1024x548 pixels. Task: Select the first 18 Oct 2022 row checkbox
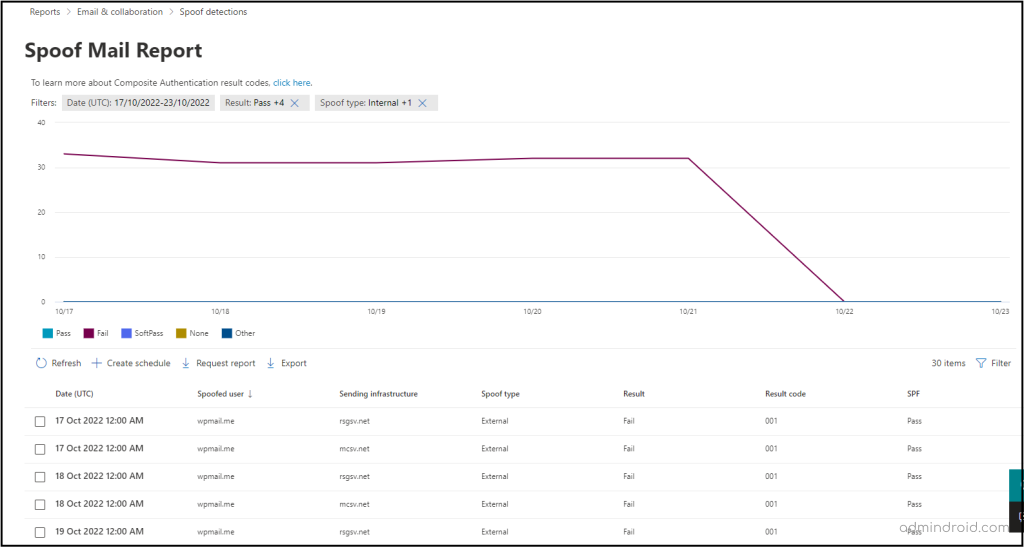40,477
